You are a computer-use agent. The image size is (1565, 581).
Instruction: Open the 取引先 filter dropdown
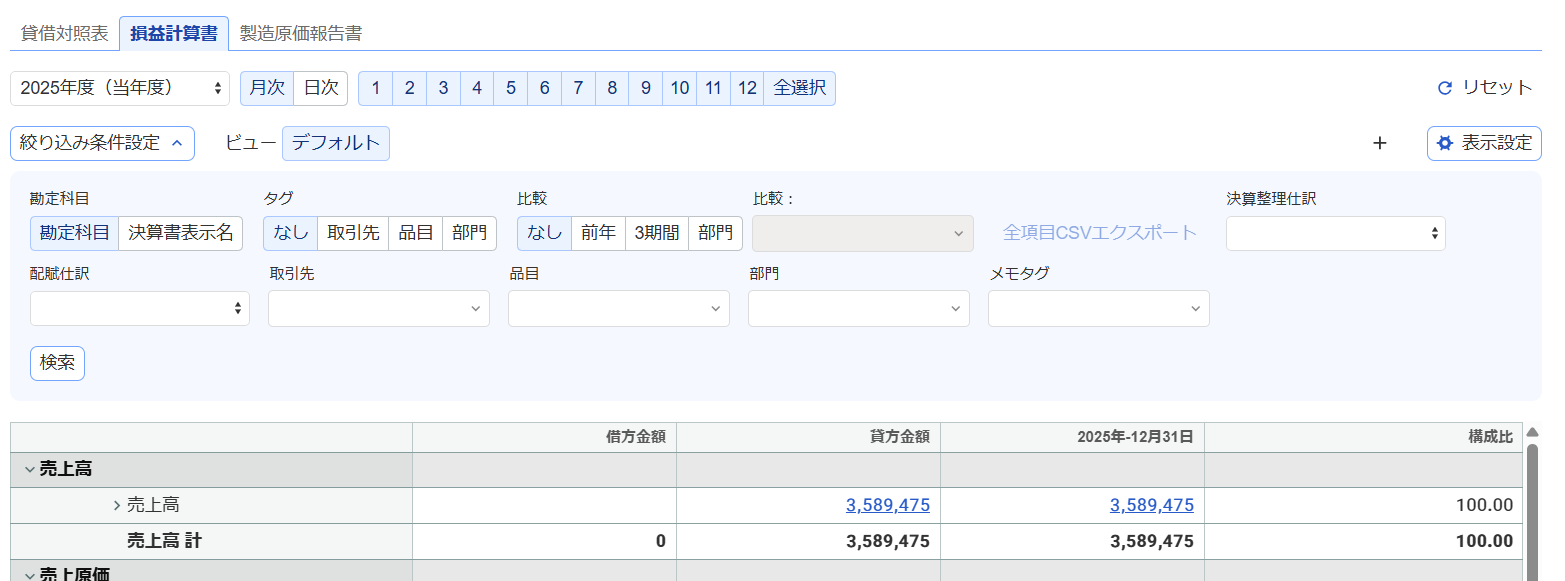pyautogui.click(x=379, y=308)
